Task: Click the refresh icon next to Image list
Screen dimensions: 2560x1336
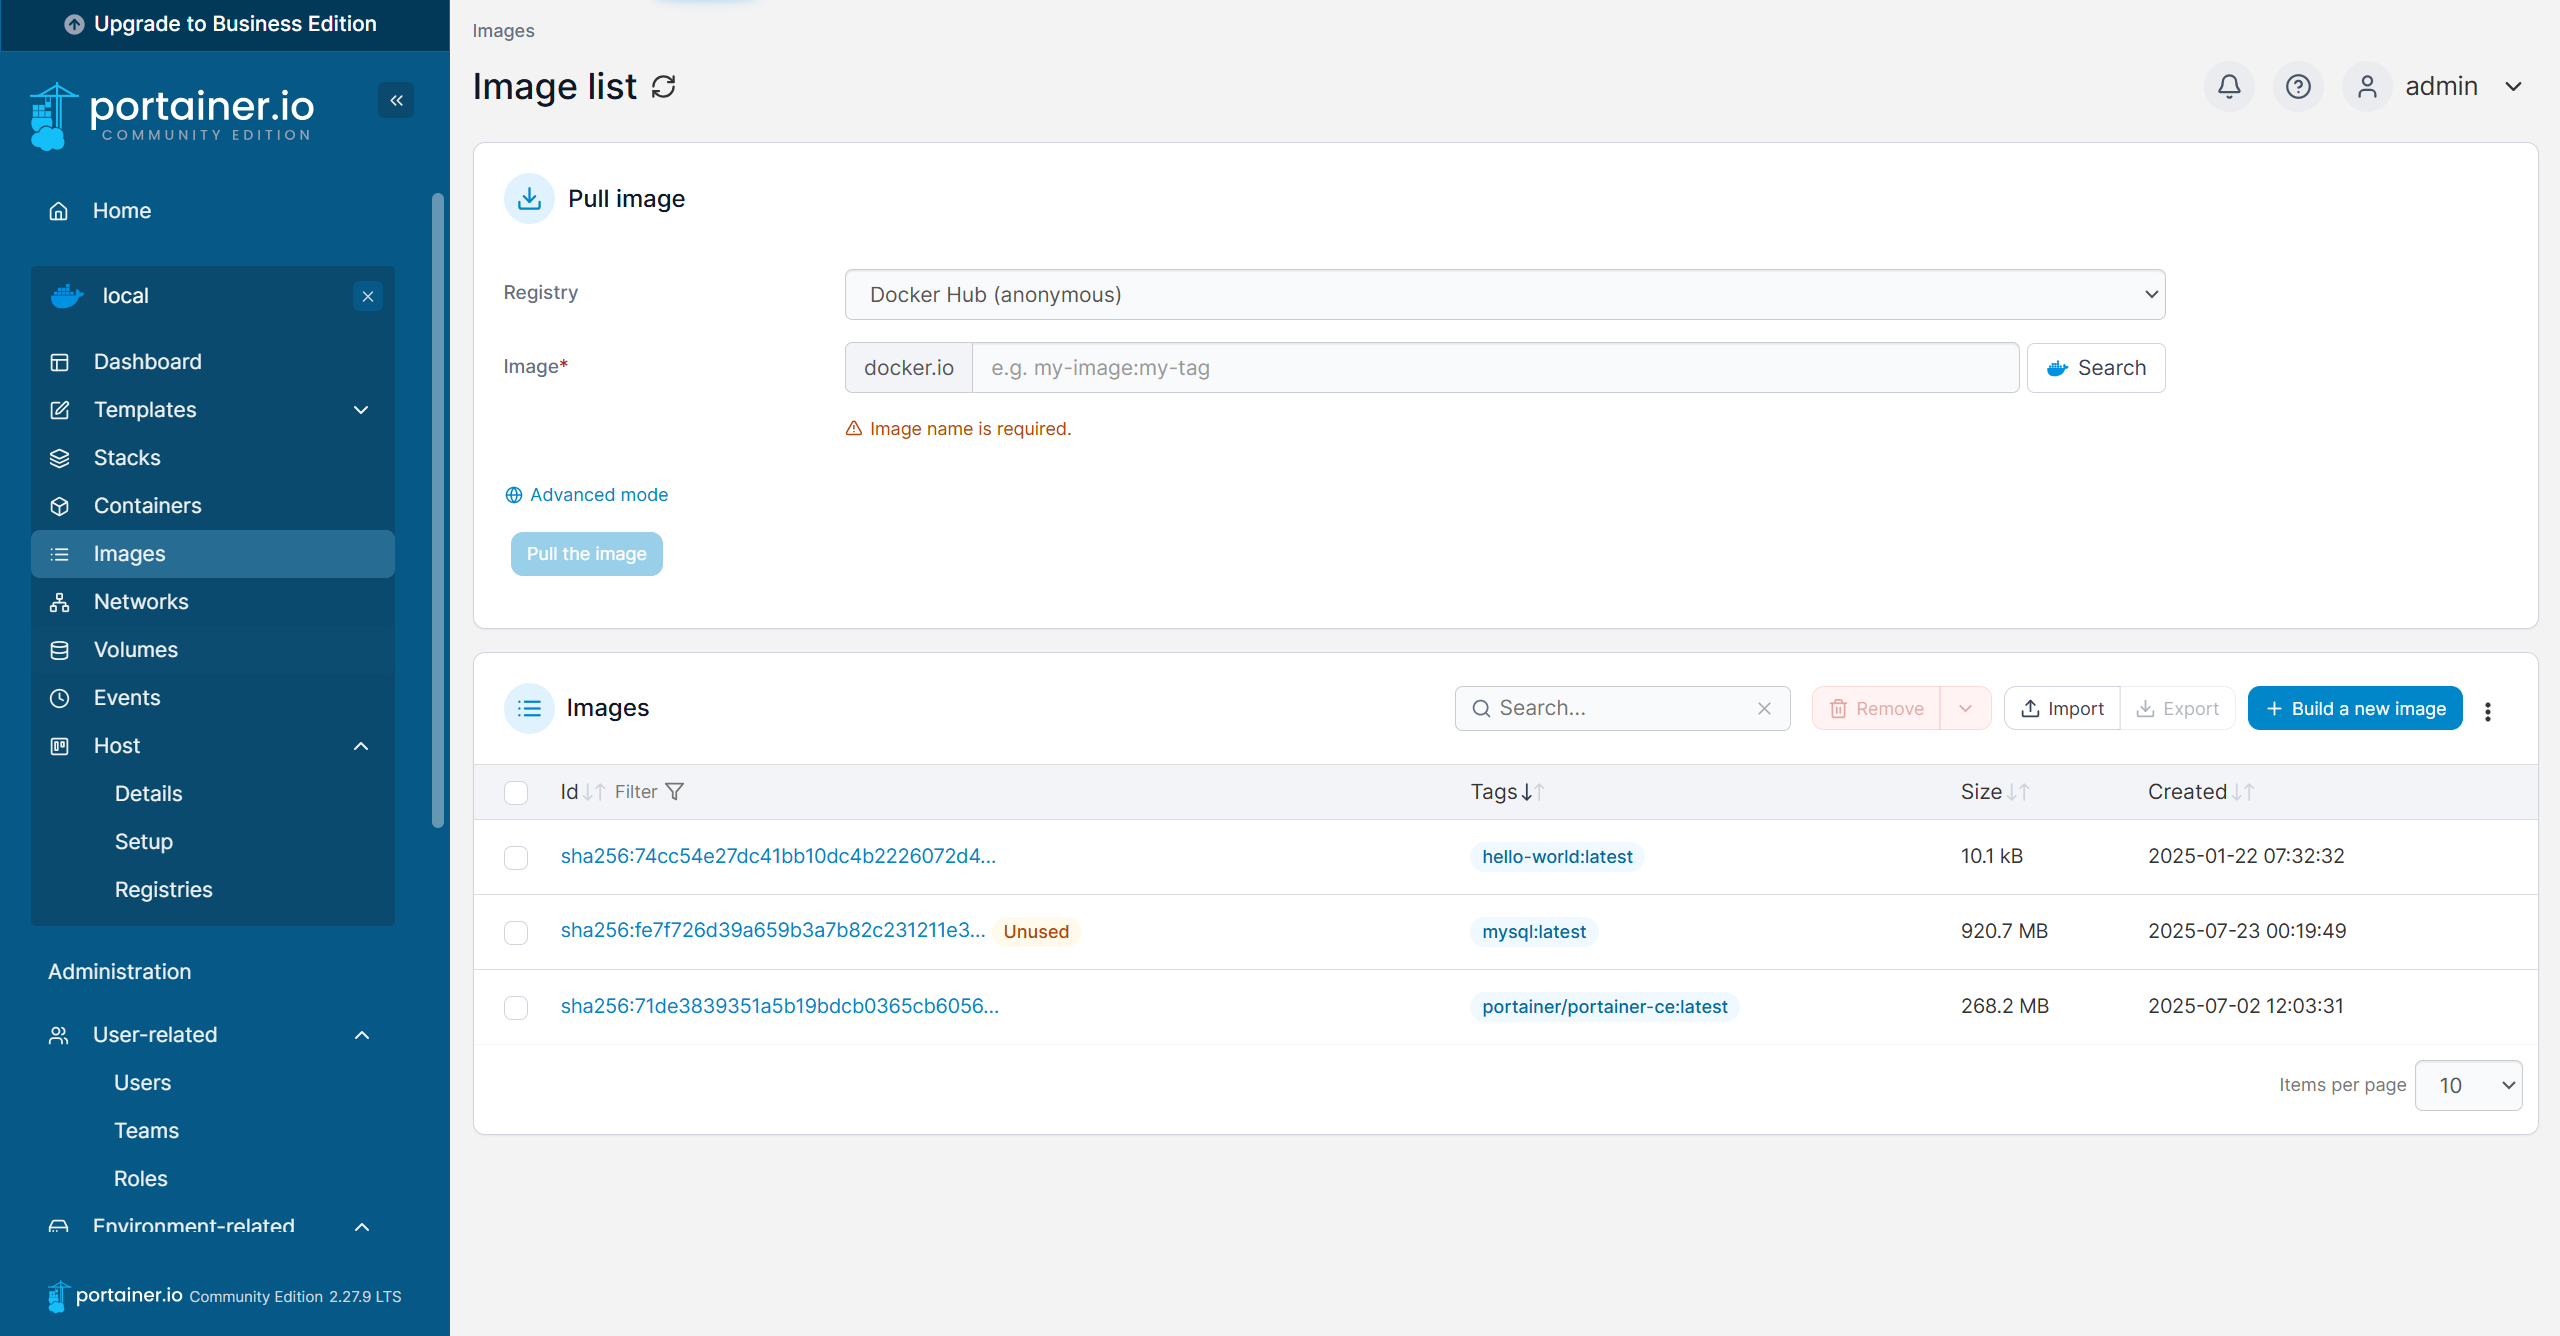Action: (664, 87)
